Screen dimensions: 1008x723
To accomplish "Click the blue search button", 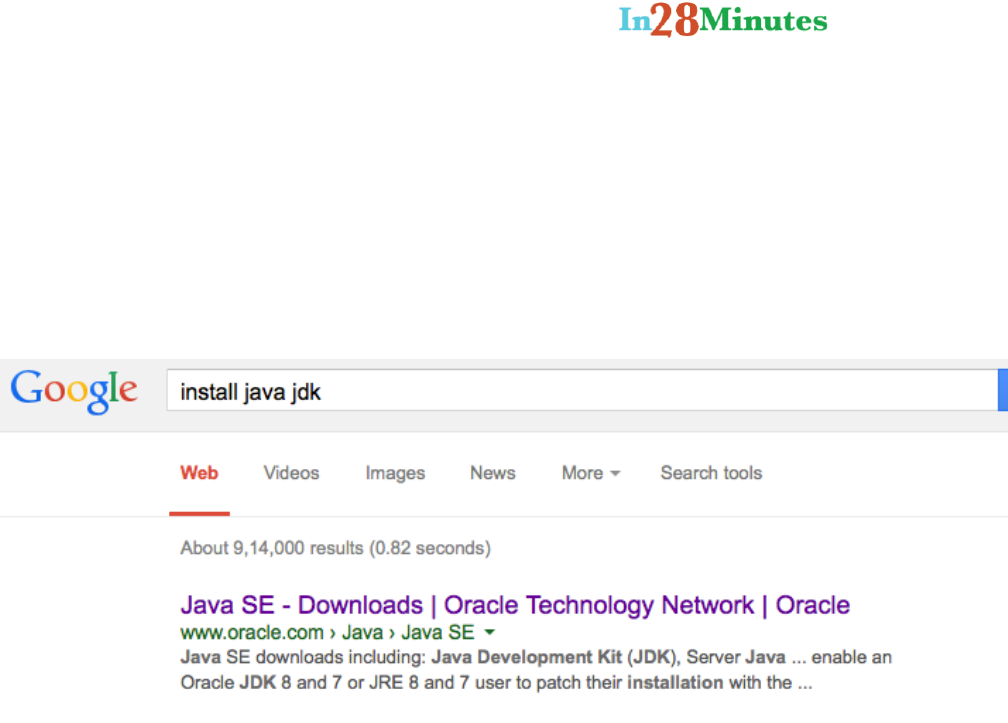I will tap(1003, 390).
